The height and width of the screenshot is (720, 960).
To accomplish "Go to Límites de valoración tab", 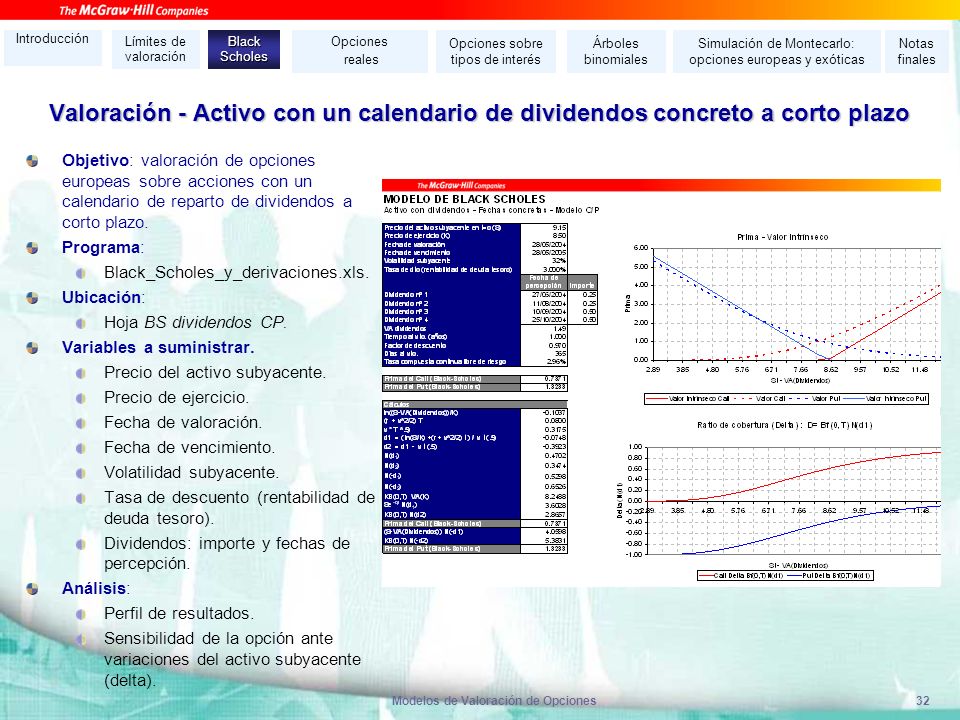I will (x=156, y=49).
